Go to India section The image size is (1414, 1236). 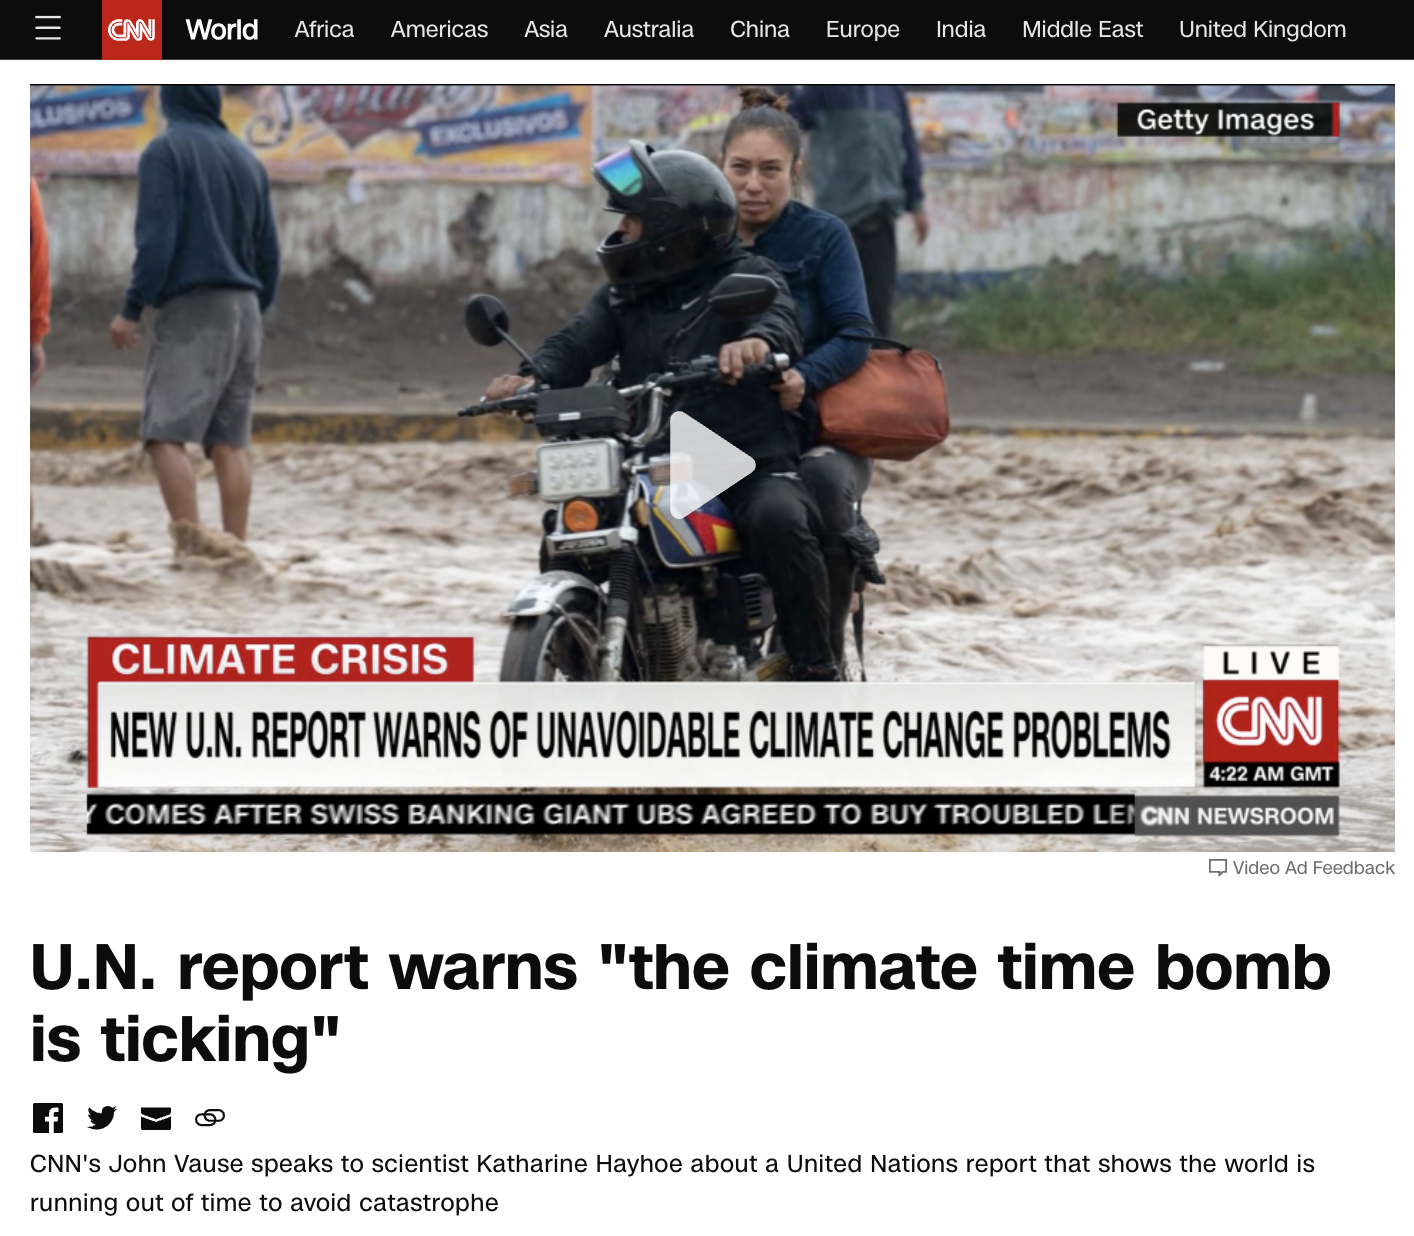tap(961, 30)
